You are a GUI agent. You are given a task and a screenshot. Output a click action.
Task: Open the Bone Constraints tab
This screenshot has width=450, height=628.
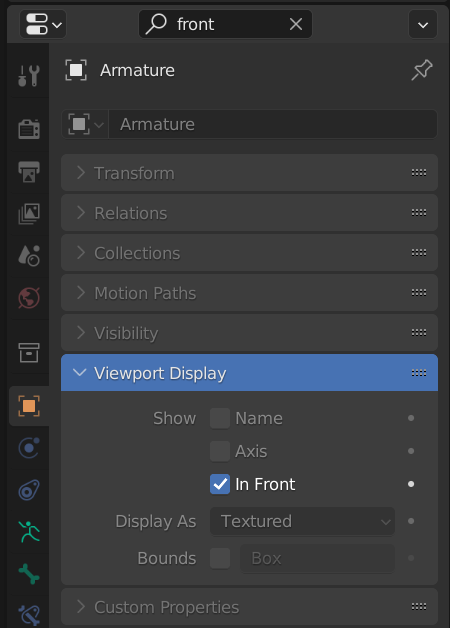(x=29, y=615)
